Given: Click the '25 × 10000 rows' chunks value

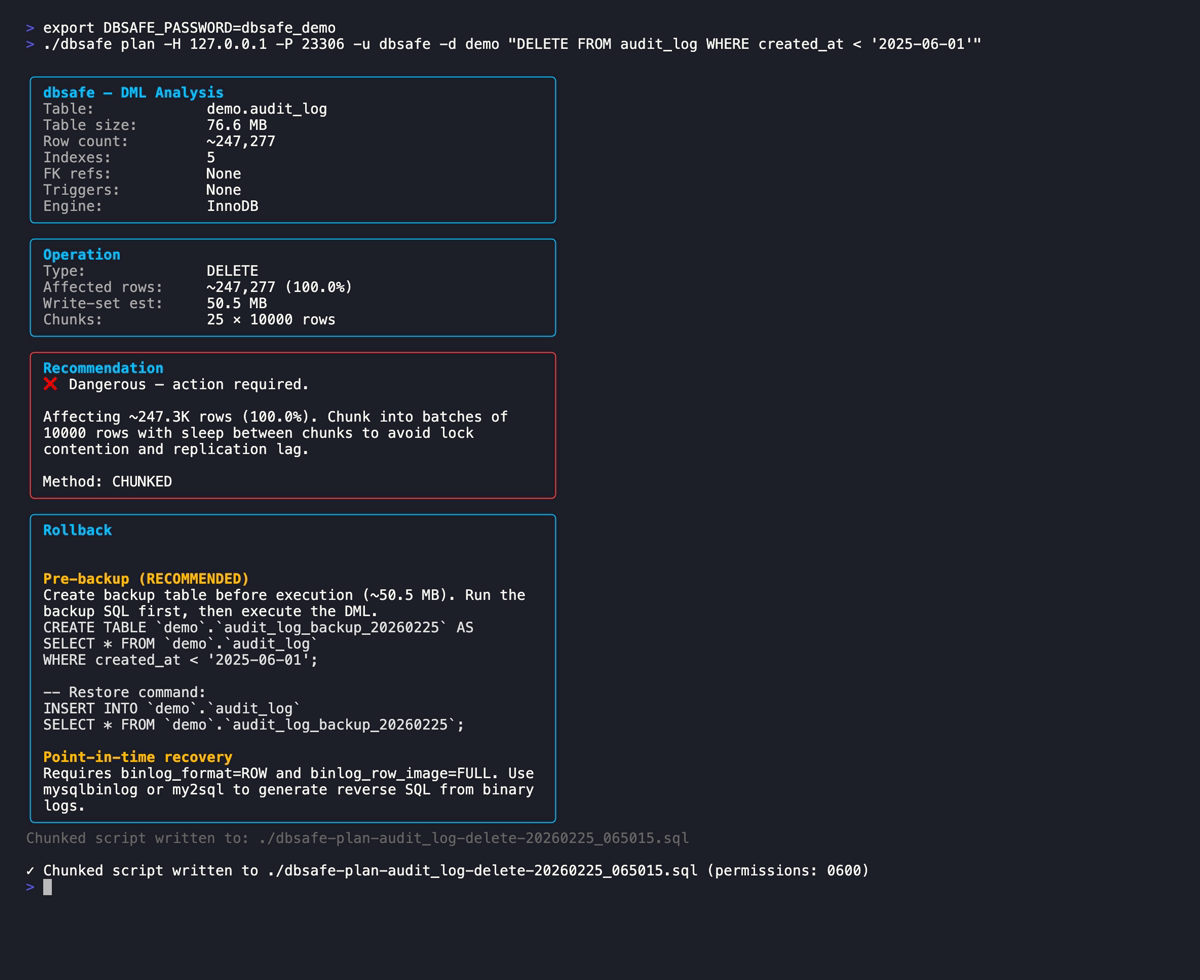Looking at the screenshot, I should pos(271,319).
